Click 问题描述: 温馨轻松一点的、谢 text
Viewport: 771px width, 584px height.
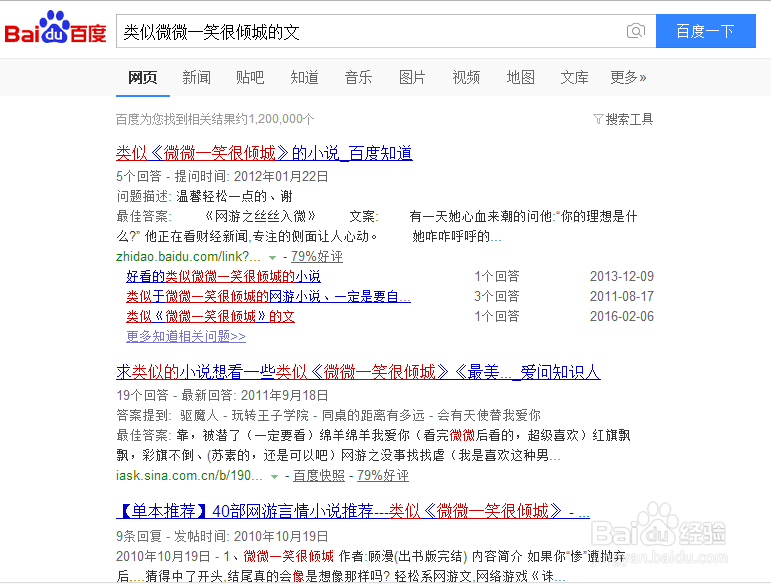point(205,197)
